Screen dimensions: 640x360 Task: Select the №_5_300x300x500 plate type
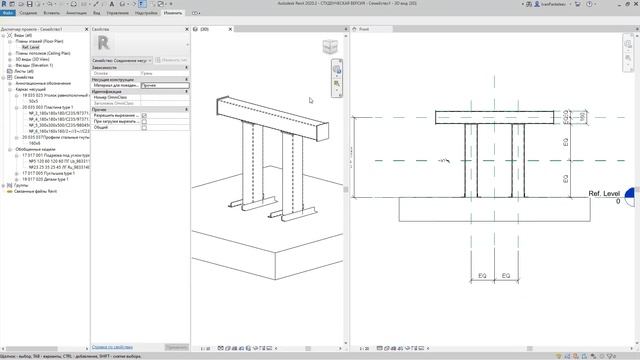(59, 125)
